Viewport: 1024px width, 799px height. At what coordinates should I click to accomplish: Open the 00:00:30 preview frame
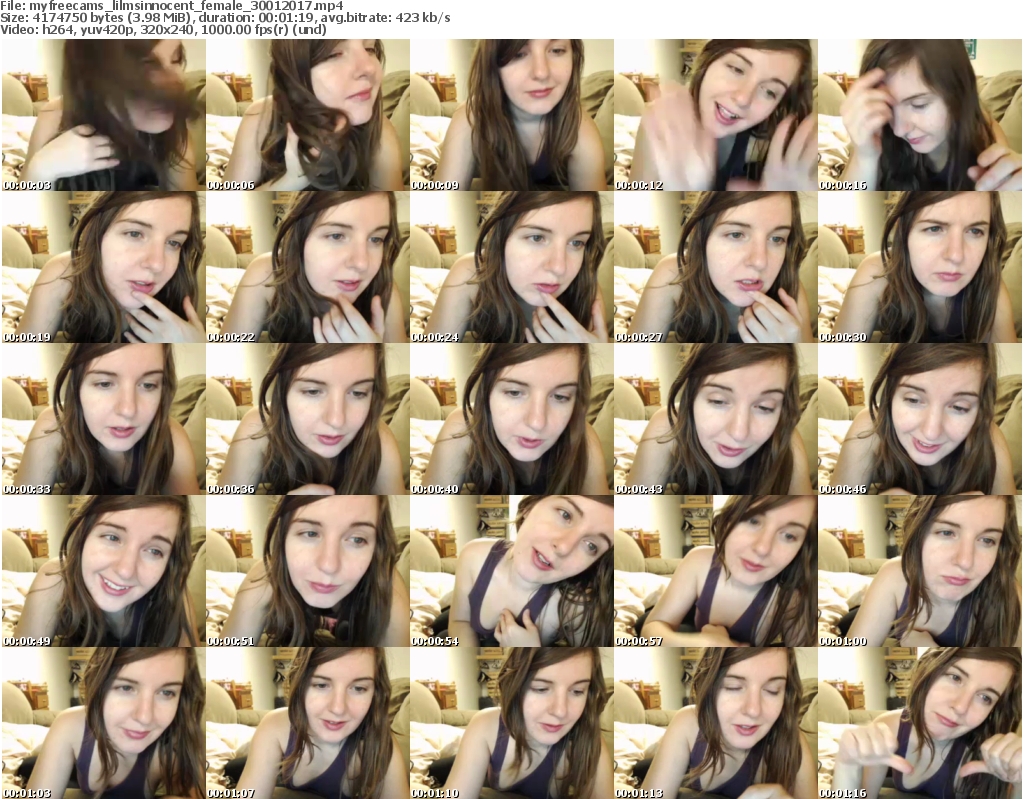tap(920, 267)
